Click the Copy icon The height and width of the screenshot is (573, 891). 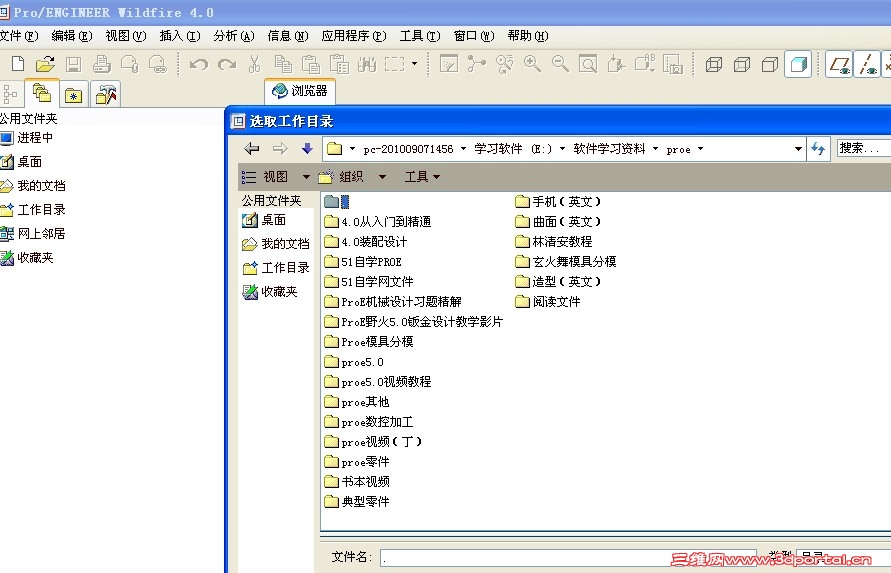pyautogui.click(x=282, y=64)
